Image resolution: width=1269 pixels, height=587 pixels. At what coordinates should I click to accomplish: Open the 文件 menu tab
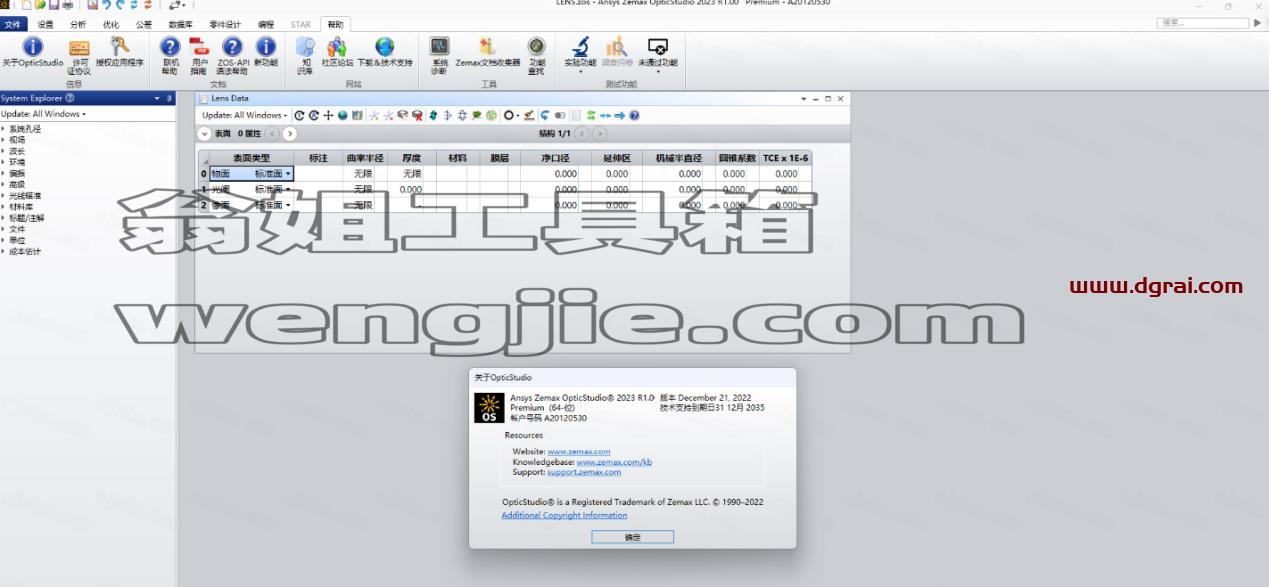[12, 24]
